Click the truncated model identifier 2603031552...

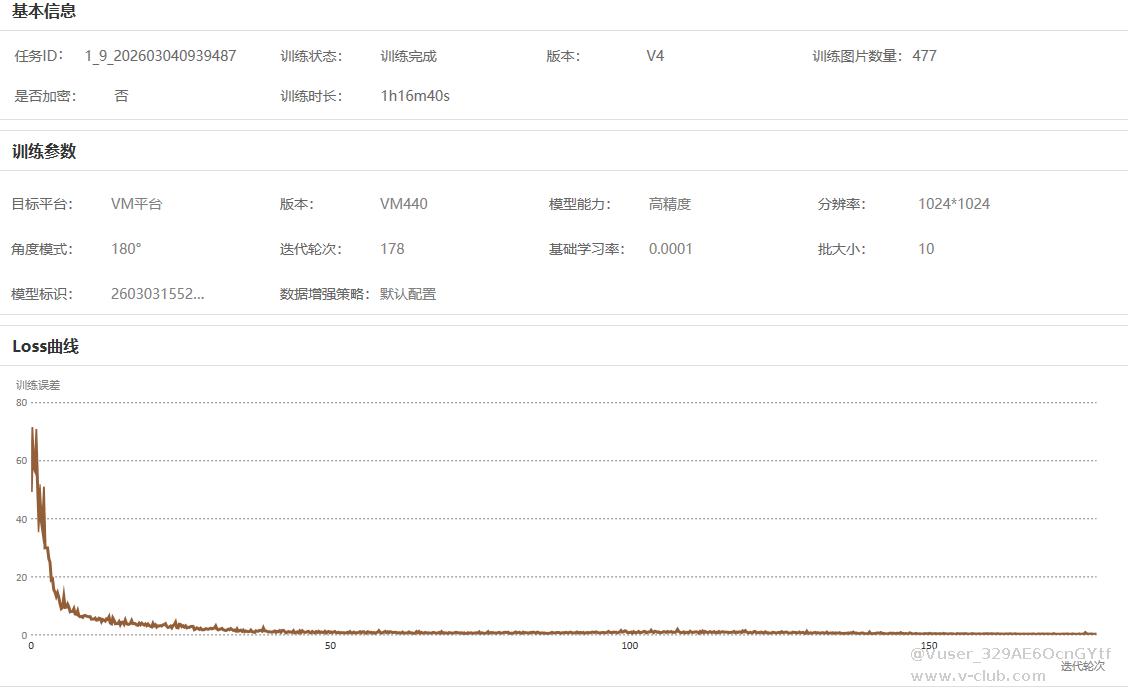coord(157,294)
